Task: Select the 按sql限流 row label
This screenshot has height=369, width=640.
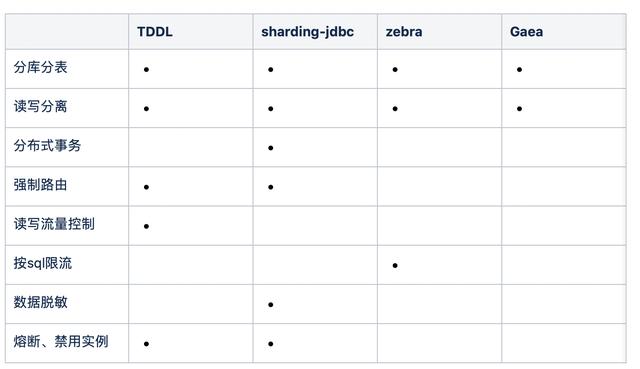Action: (42, 263)
